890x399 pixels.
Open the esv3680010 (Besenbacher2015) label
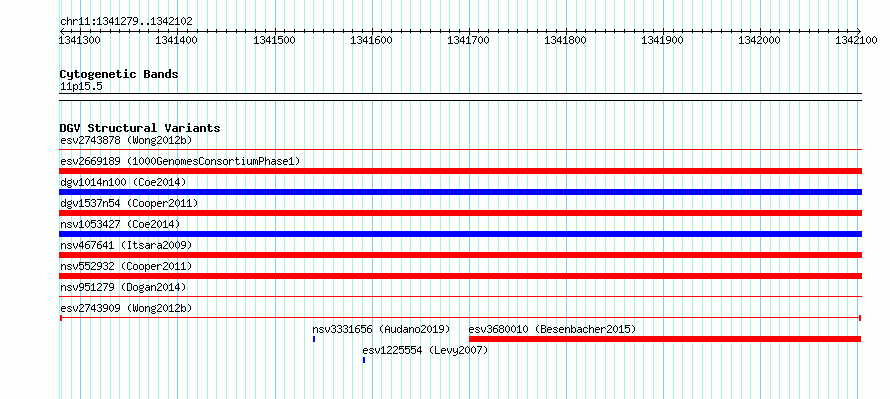pos(552,329)
